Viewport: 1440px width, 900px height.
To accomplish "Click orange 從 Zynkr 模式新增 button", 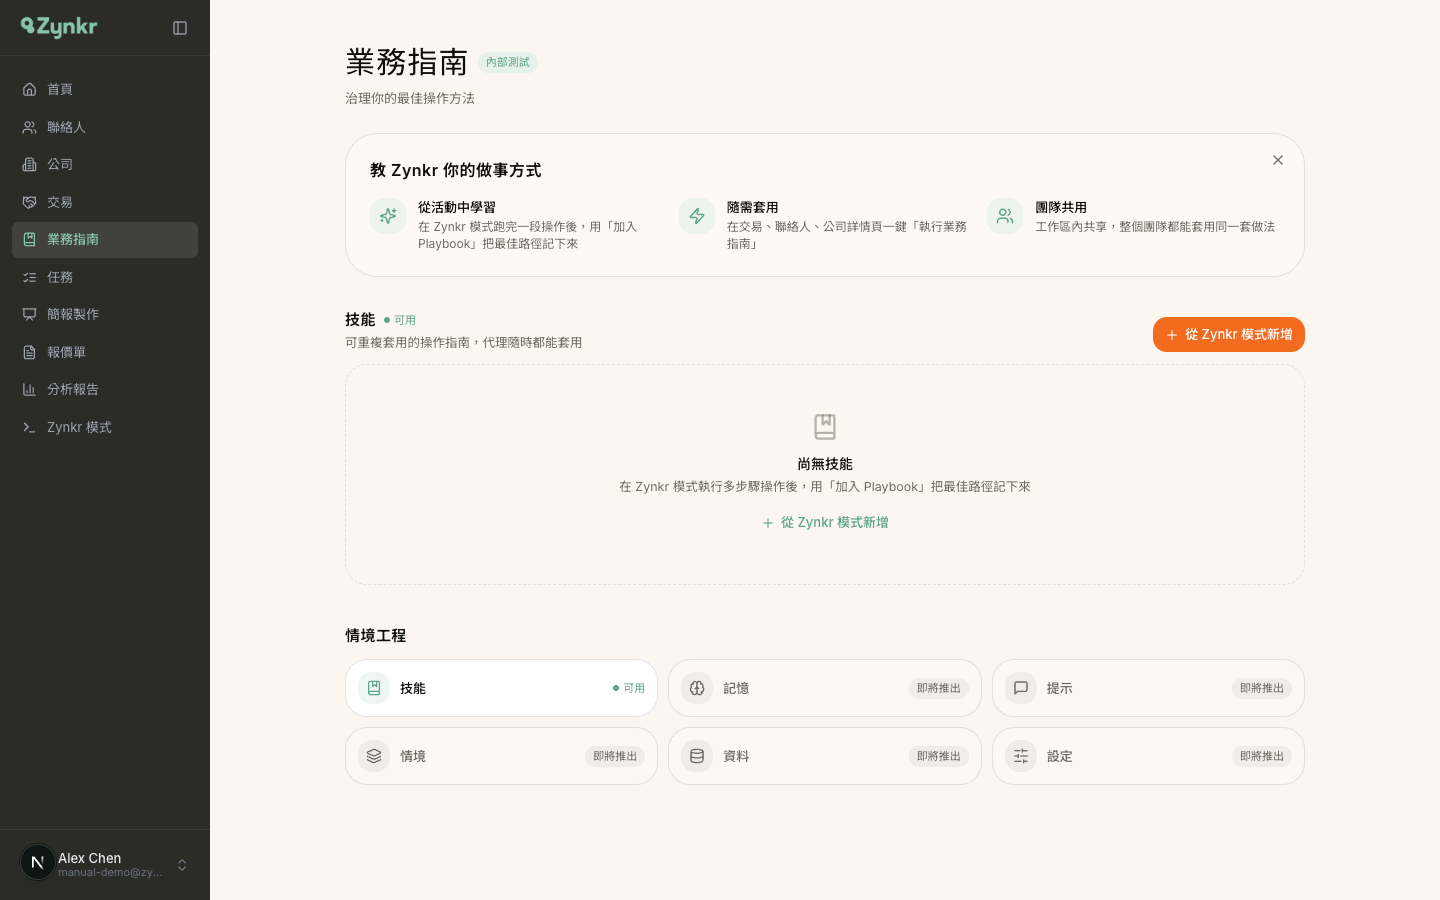I will coord(1229,335).
